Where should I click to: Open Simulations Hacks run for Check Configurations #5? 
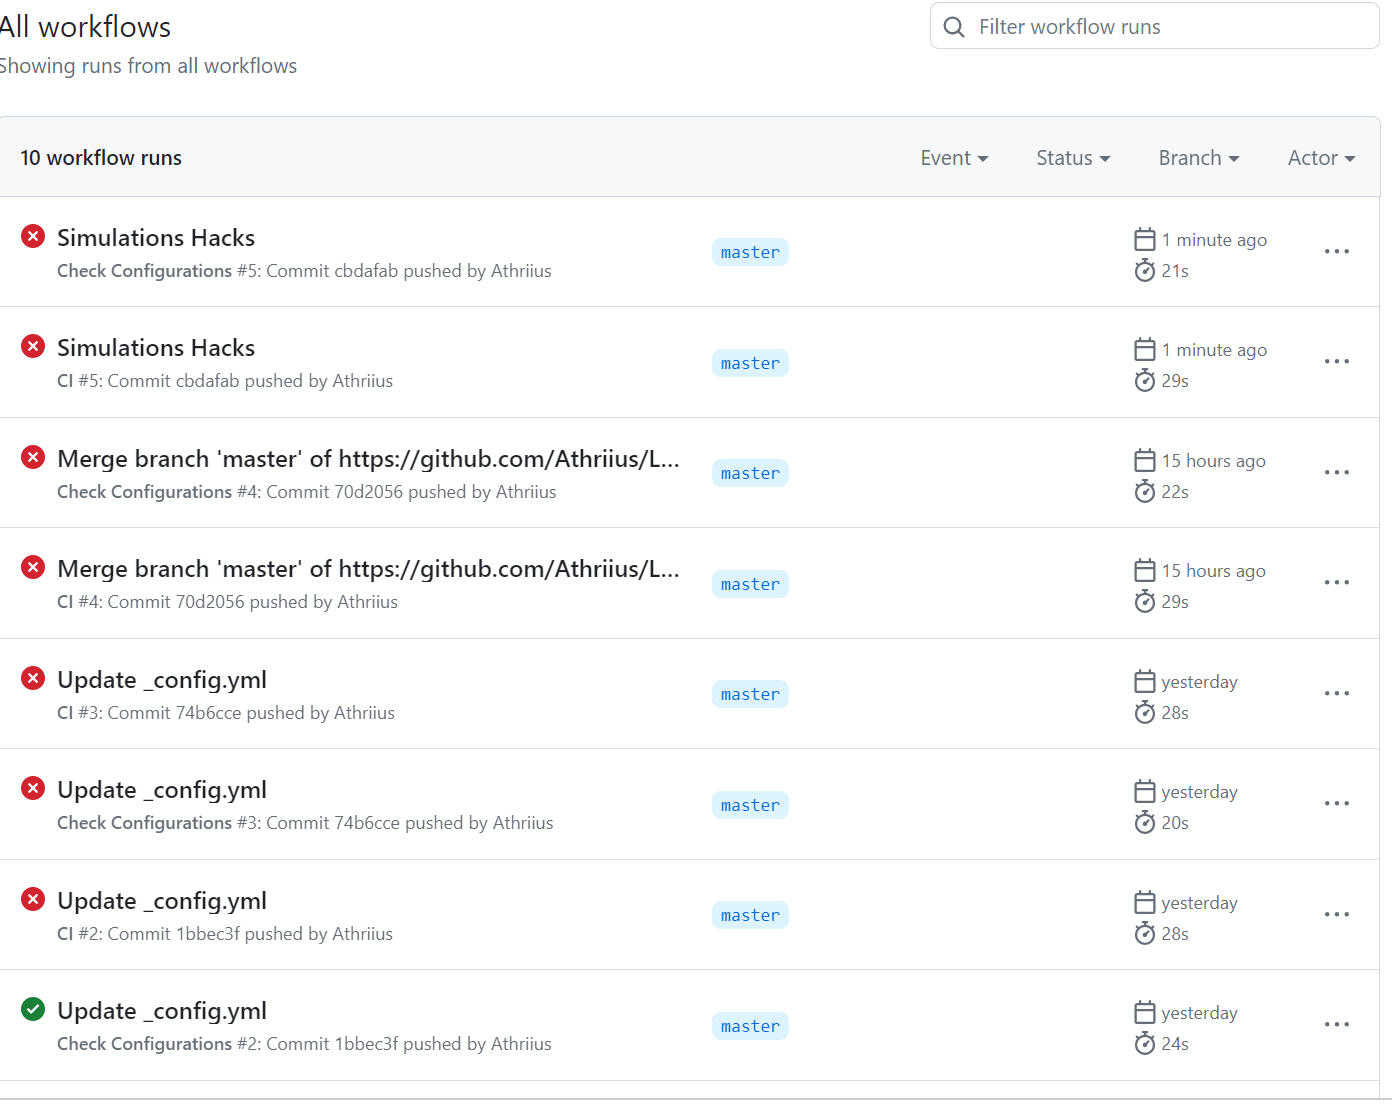tap(156, 238)
